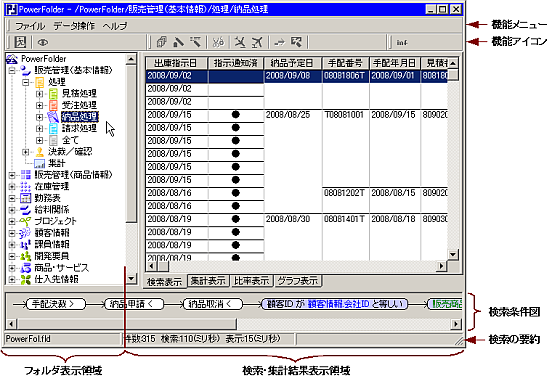Click the 手配決裁 > condition node

[56, 304]
